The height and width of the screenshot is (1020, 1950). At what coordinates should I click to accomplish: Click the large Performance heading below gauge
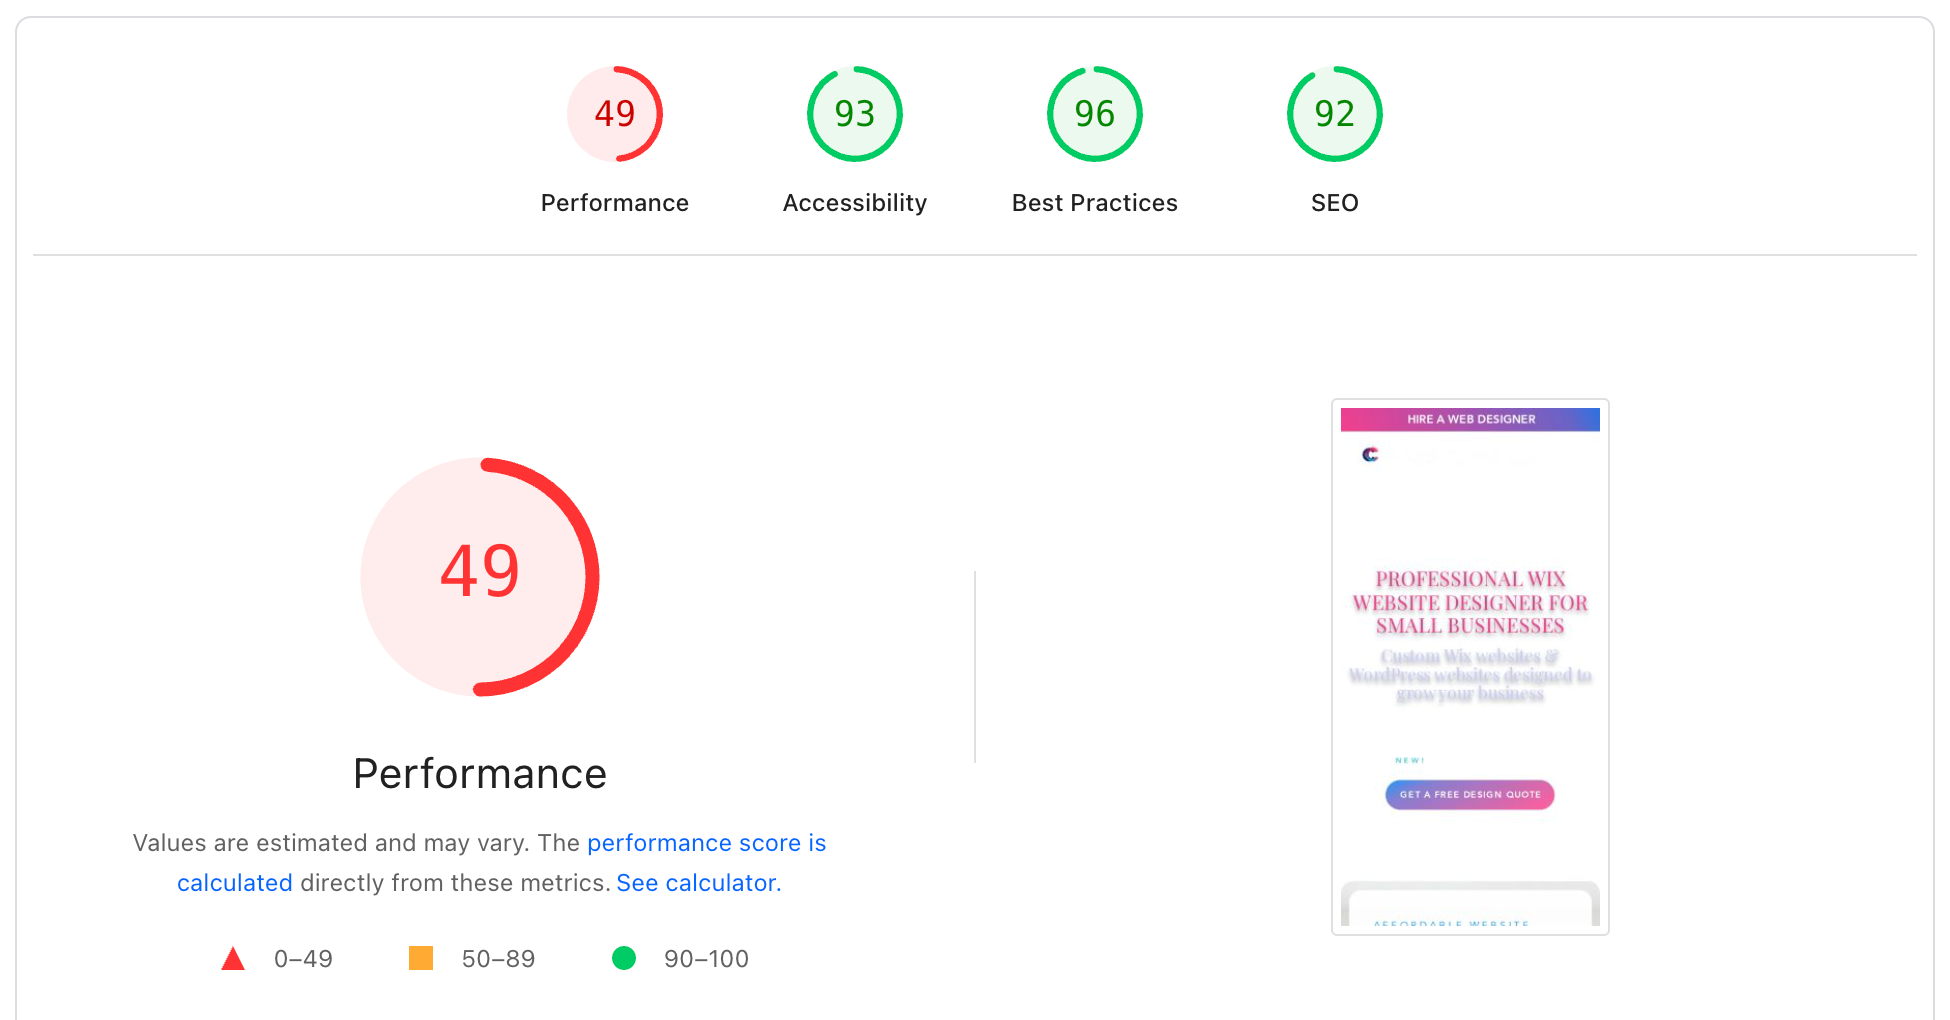(x=480, y=774)
